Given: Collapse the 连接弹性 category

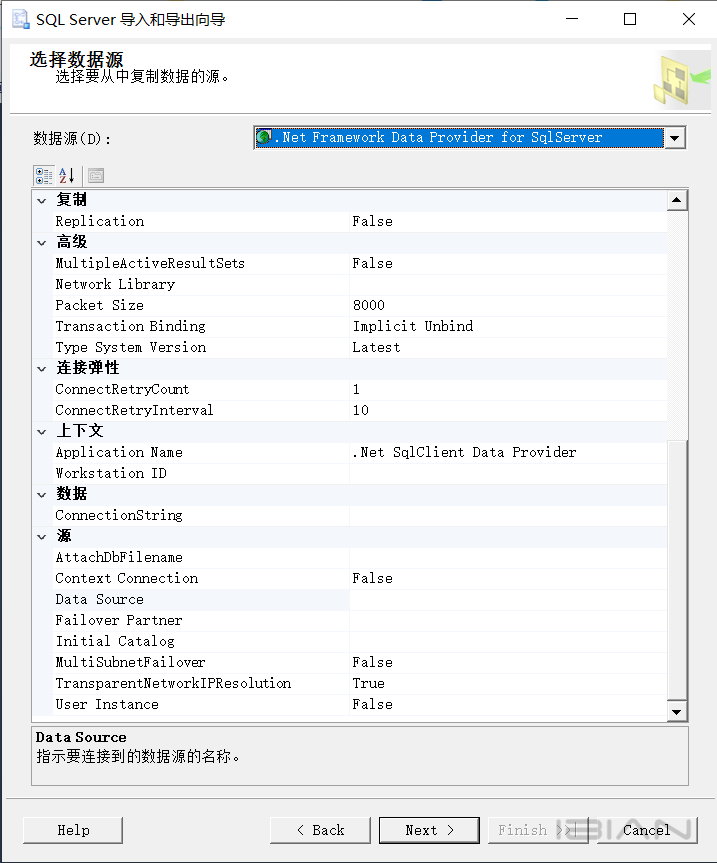Looking at the screenshot, I should [x=42, y=369].
